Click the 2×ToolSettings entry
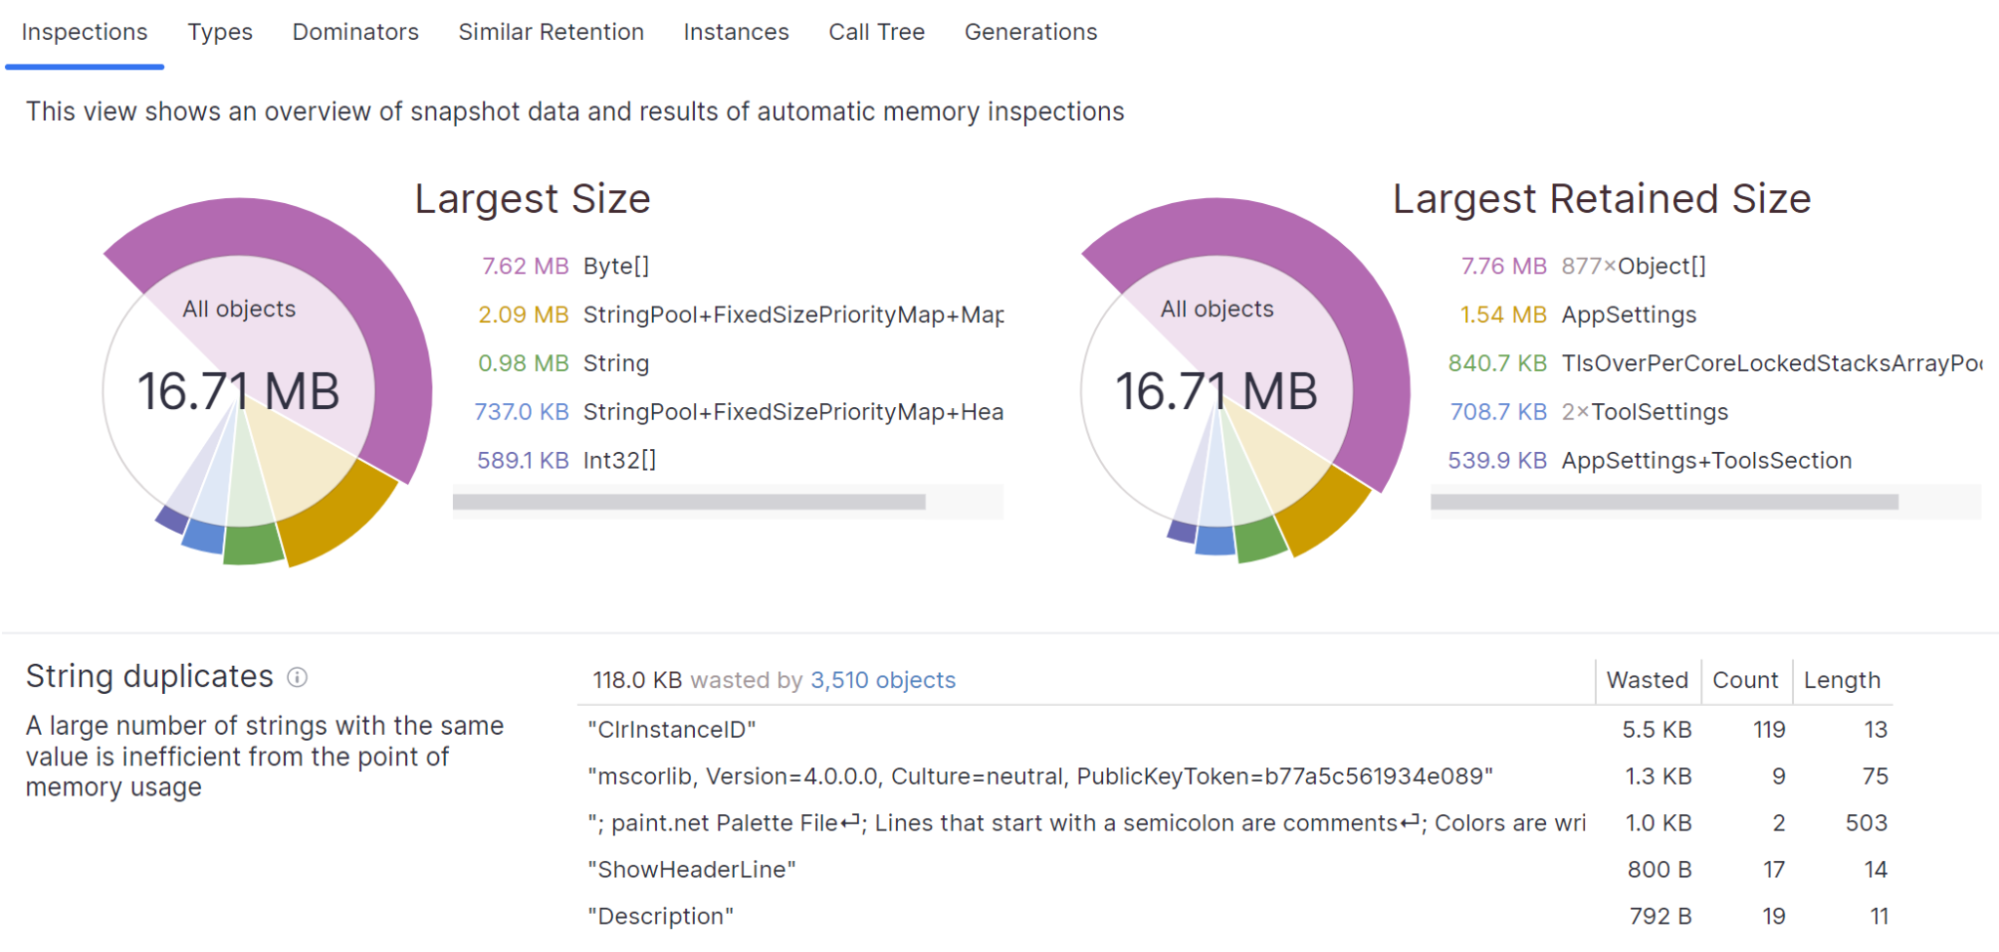 (1644, 412)
